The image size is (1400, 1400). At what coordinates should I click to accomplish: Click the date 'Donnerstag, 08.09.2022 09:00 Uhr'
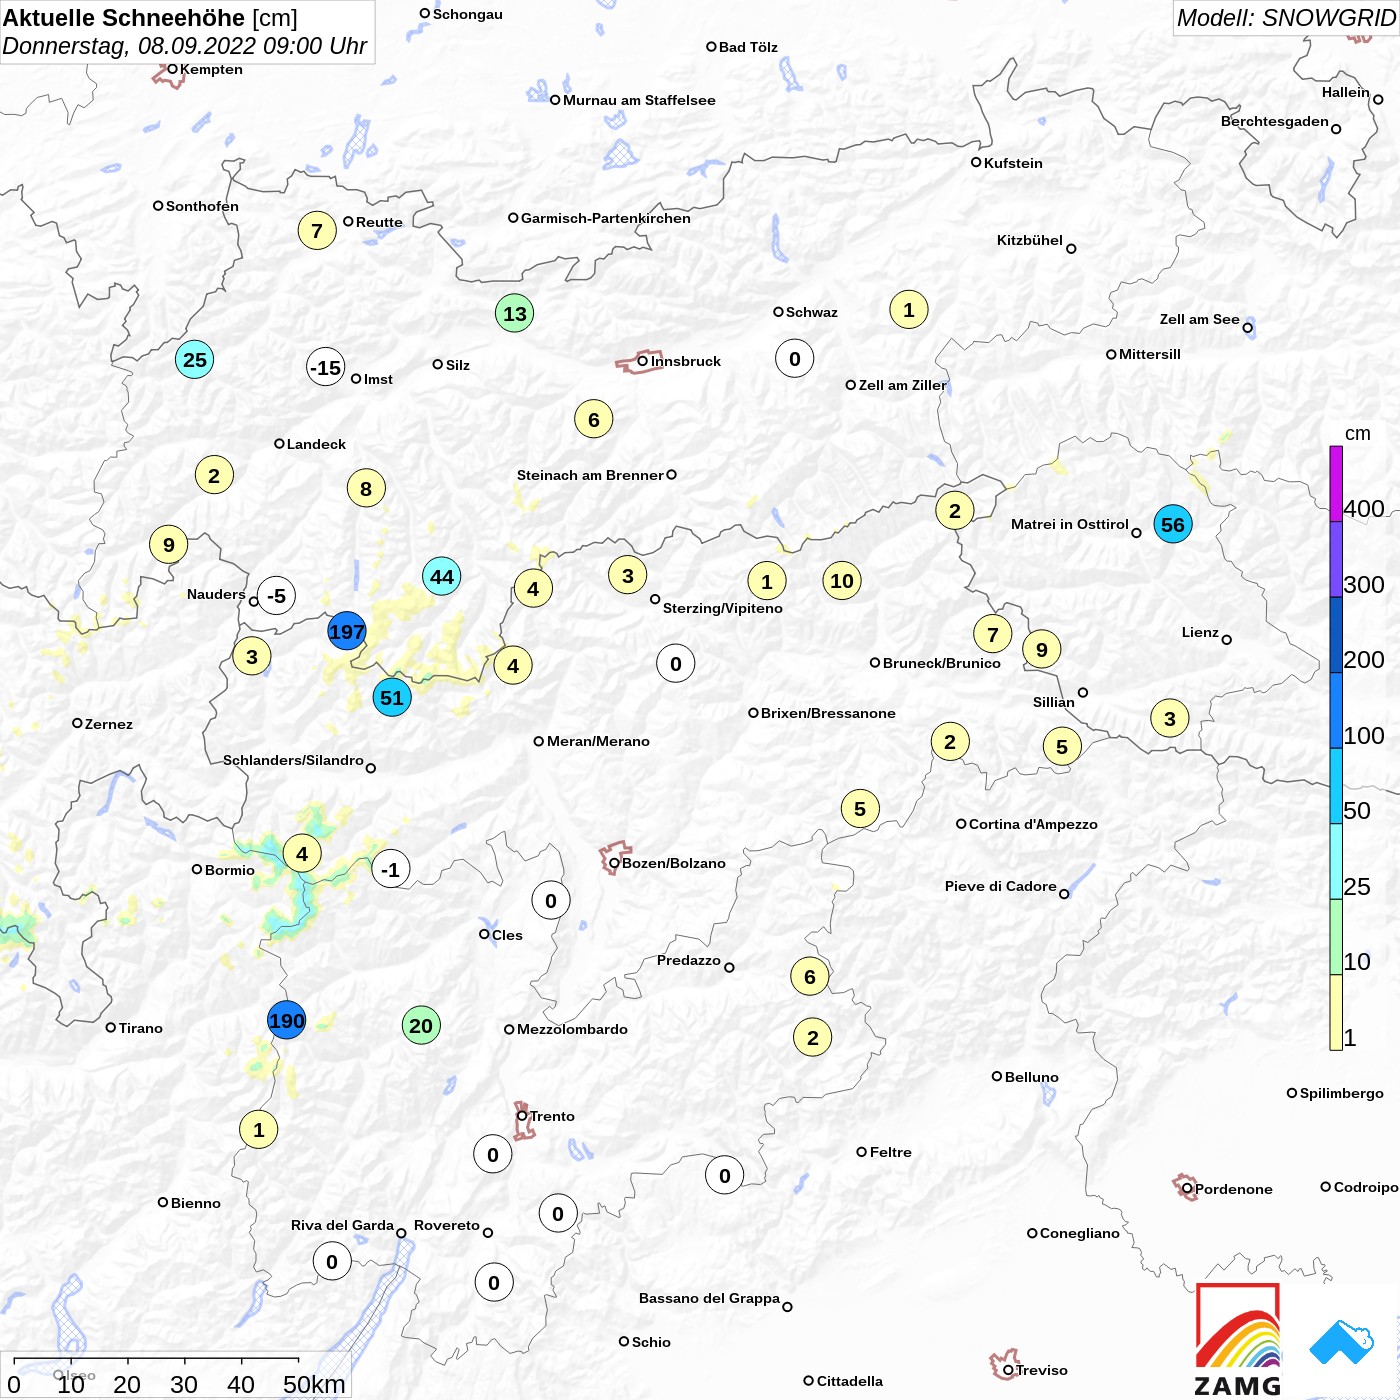185,46
